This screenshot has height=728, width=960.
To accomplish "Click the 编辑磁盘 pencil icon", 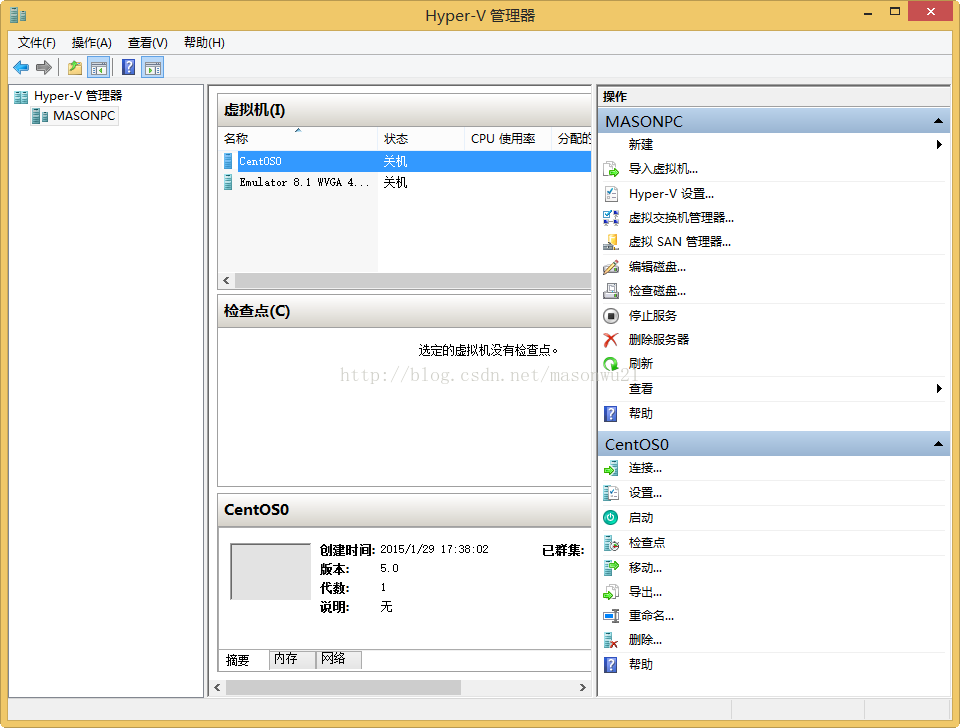I will [x=611, y=267].
